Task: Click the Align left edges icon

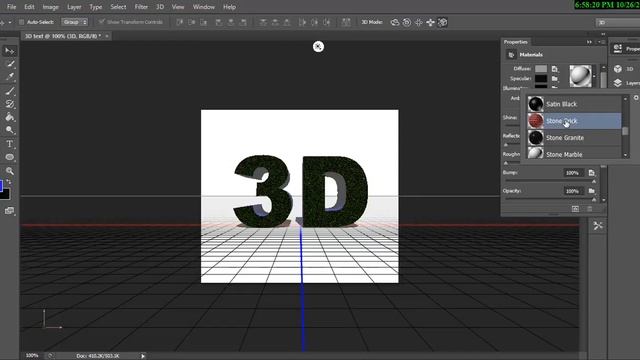Action: click(219, 22)
